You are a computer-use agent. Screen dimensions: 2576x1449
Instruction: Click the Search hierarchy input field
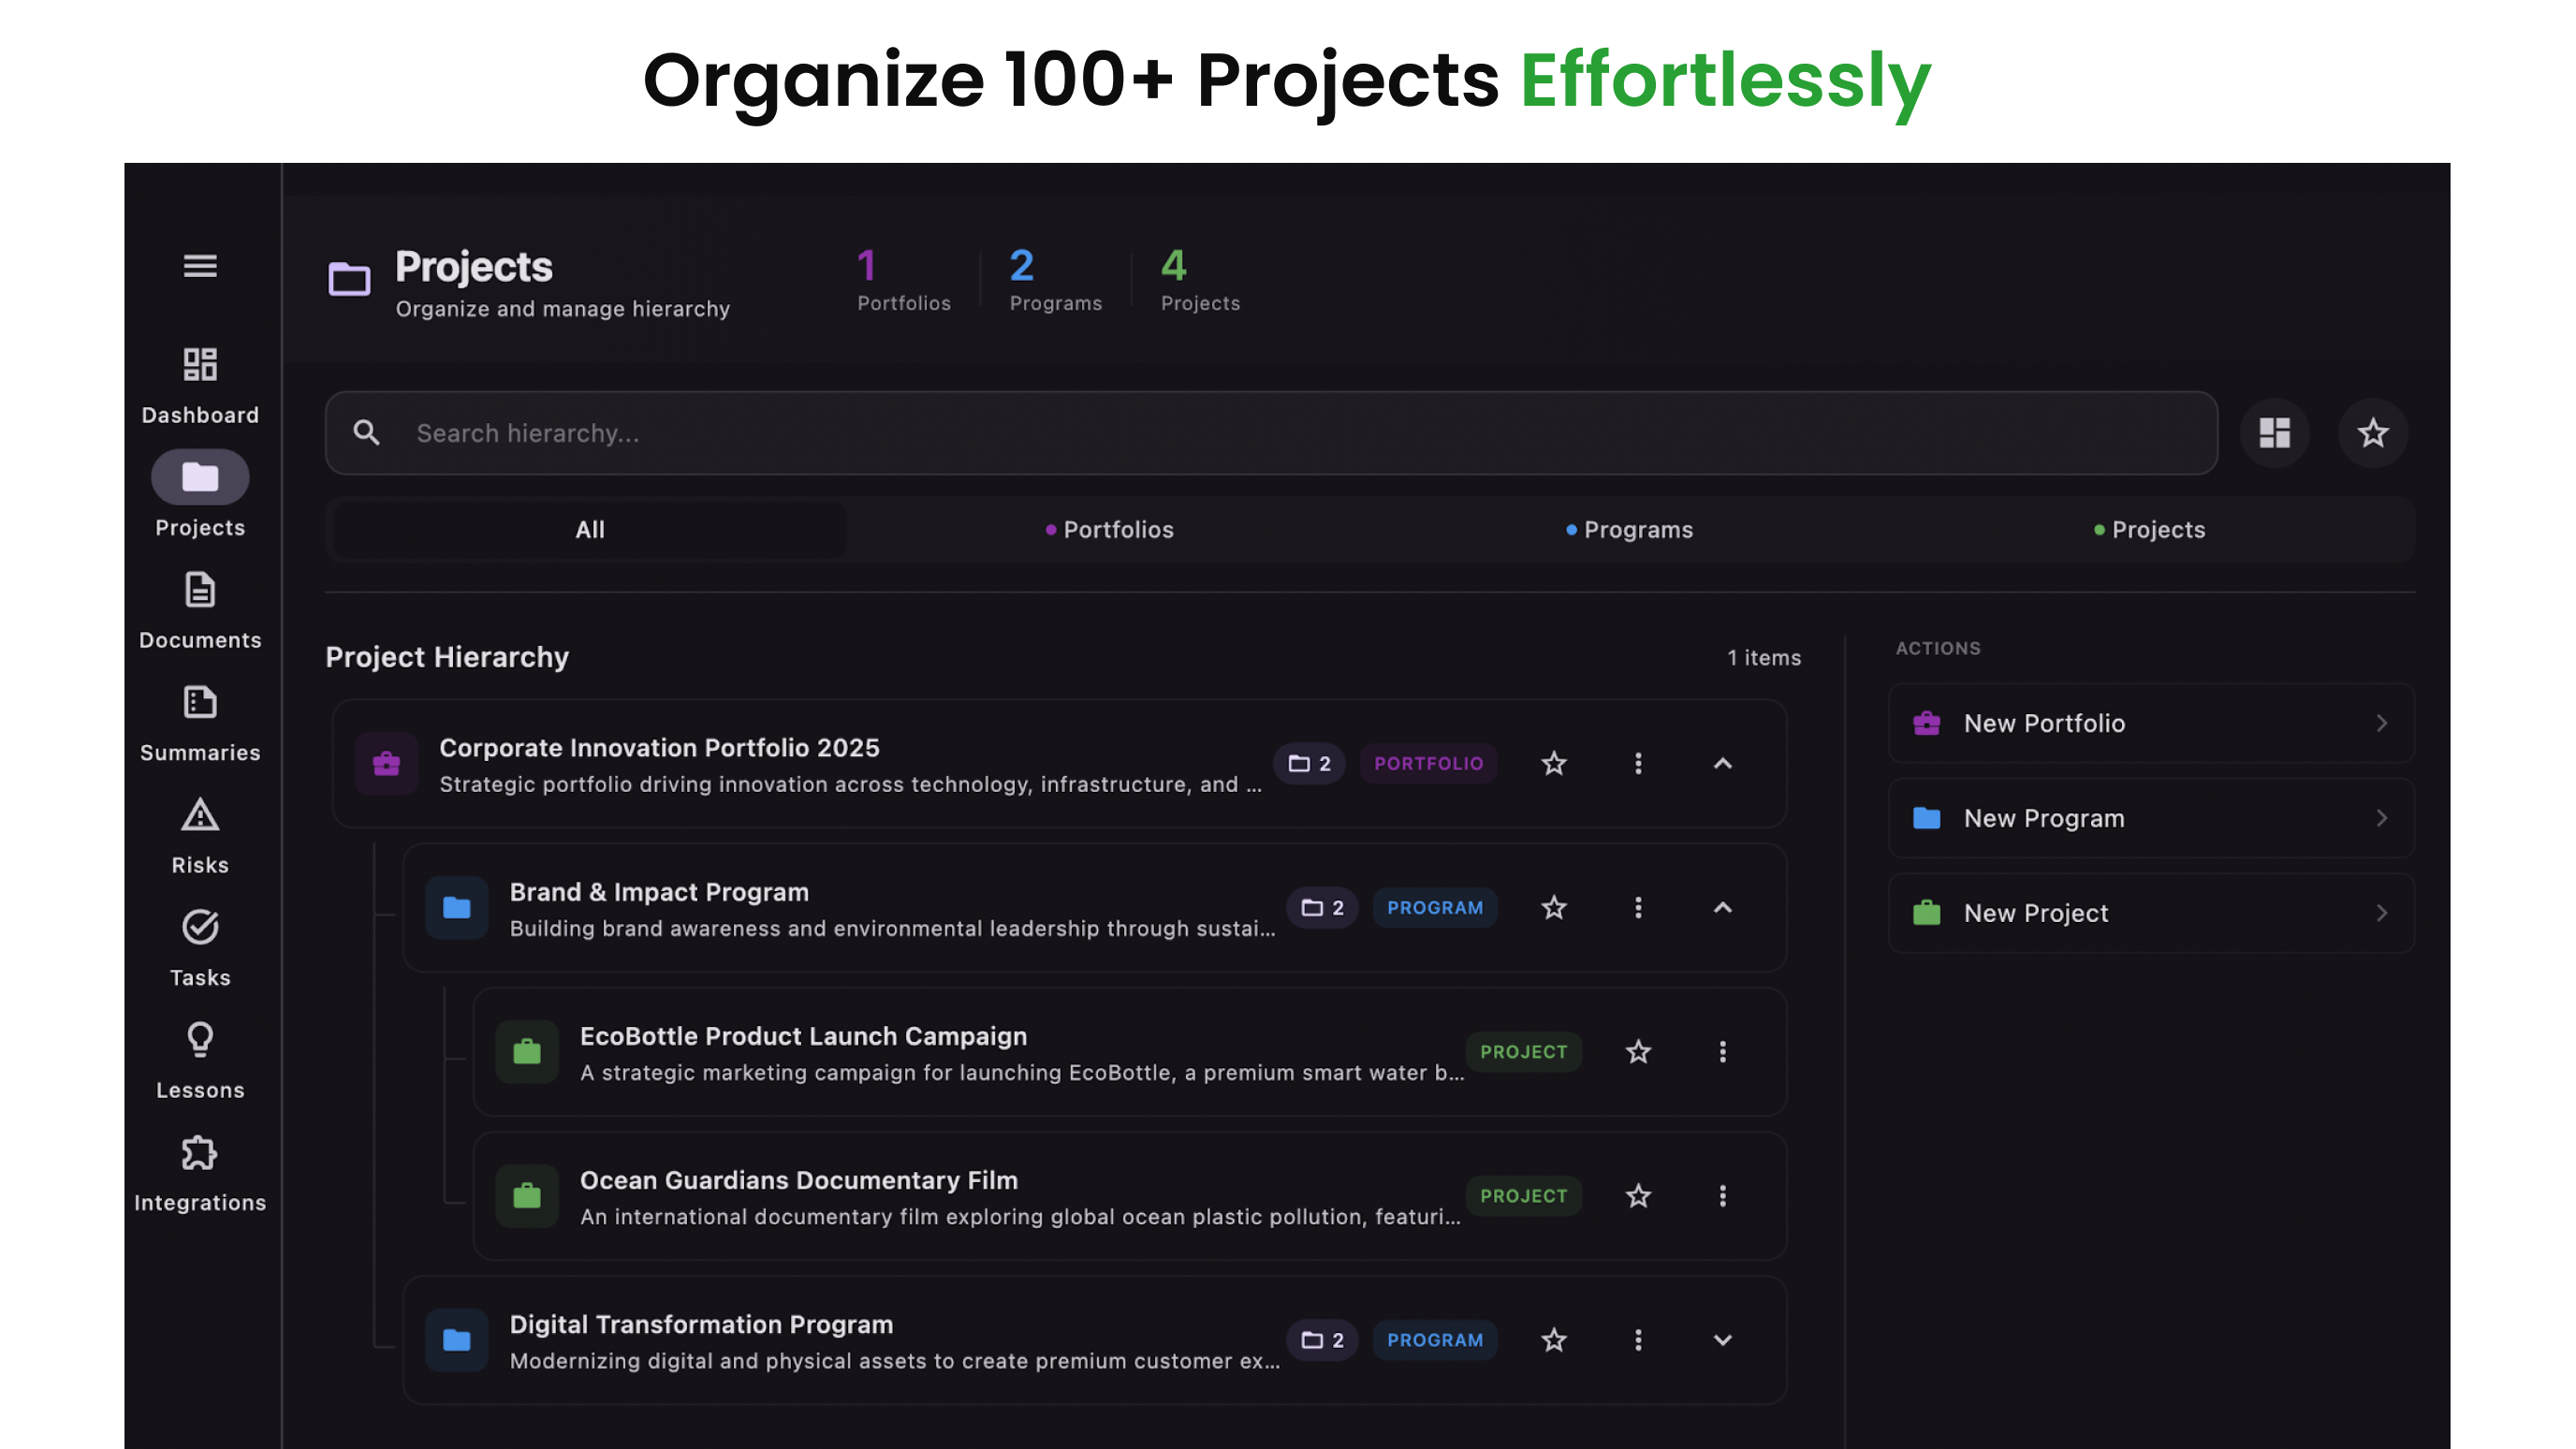[1270, 433]
